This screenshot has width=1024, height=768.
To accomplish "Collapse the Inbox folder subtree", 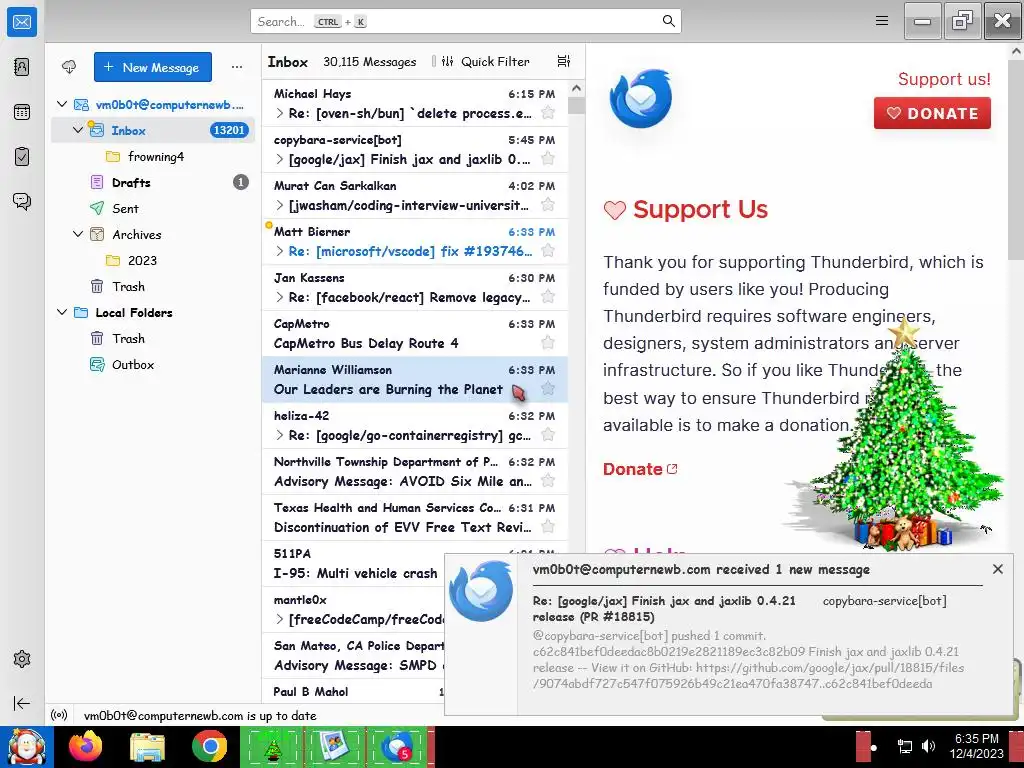I will point(78,130).
